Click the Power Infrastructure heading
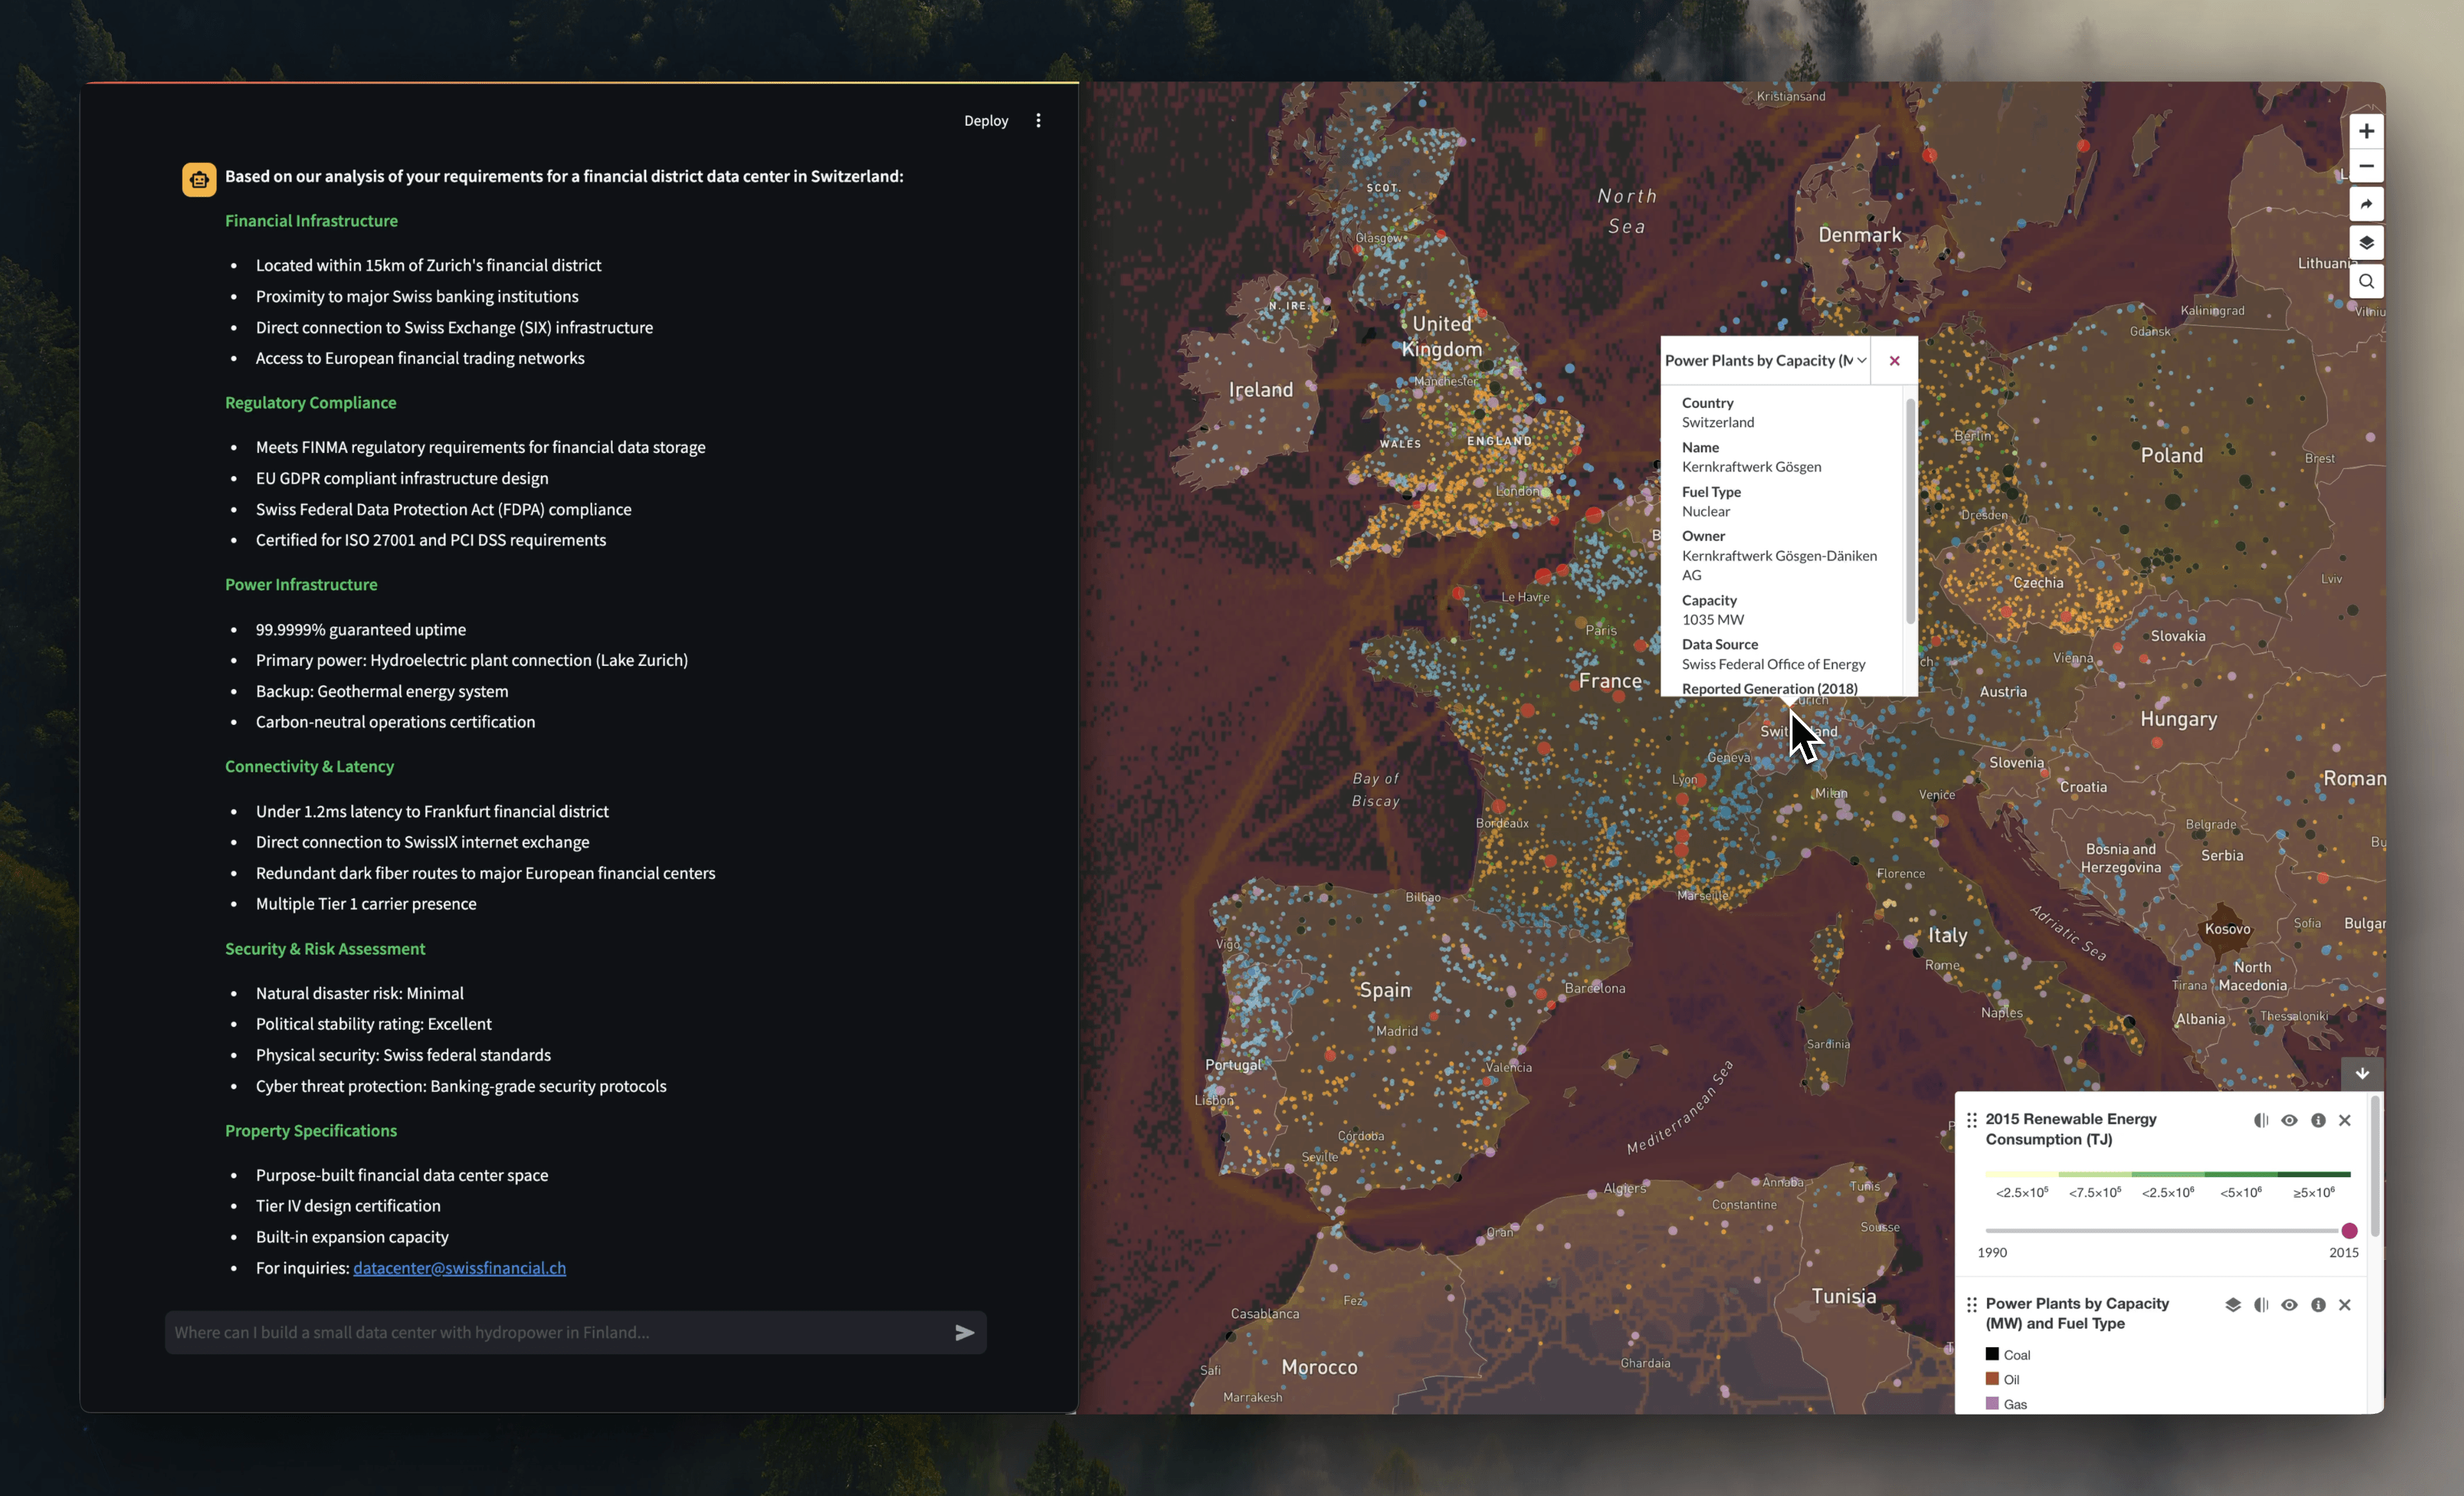 click(x=301, y=585)
